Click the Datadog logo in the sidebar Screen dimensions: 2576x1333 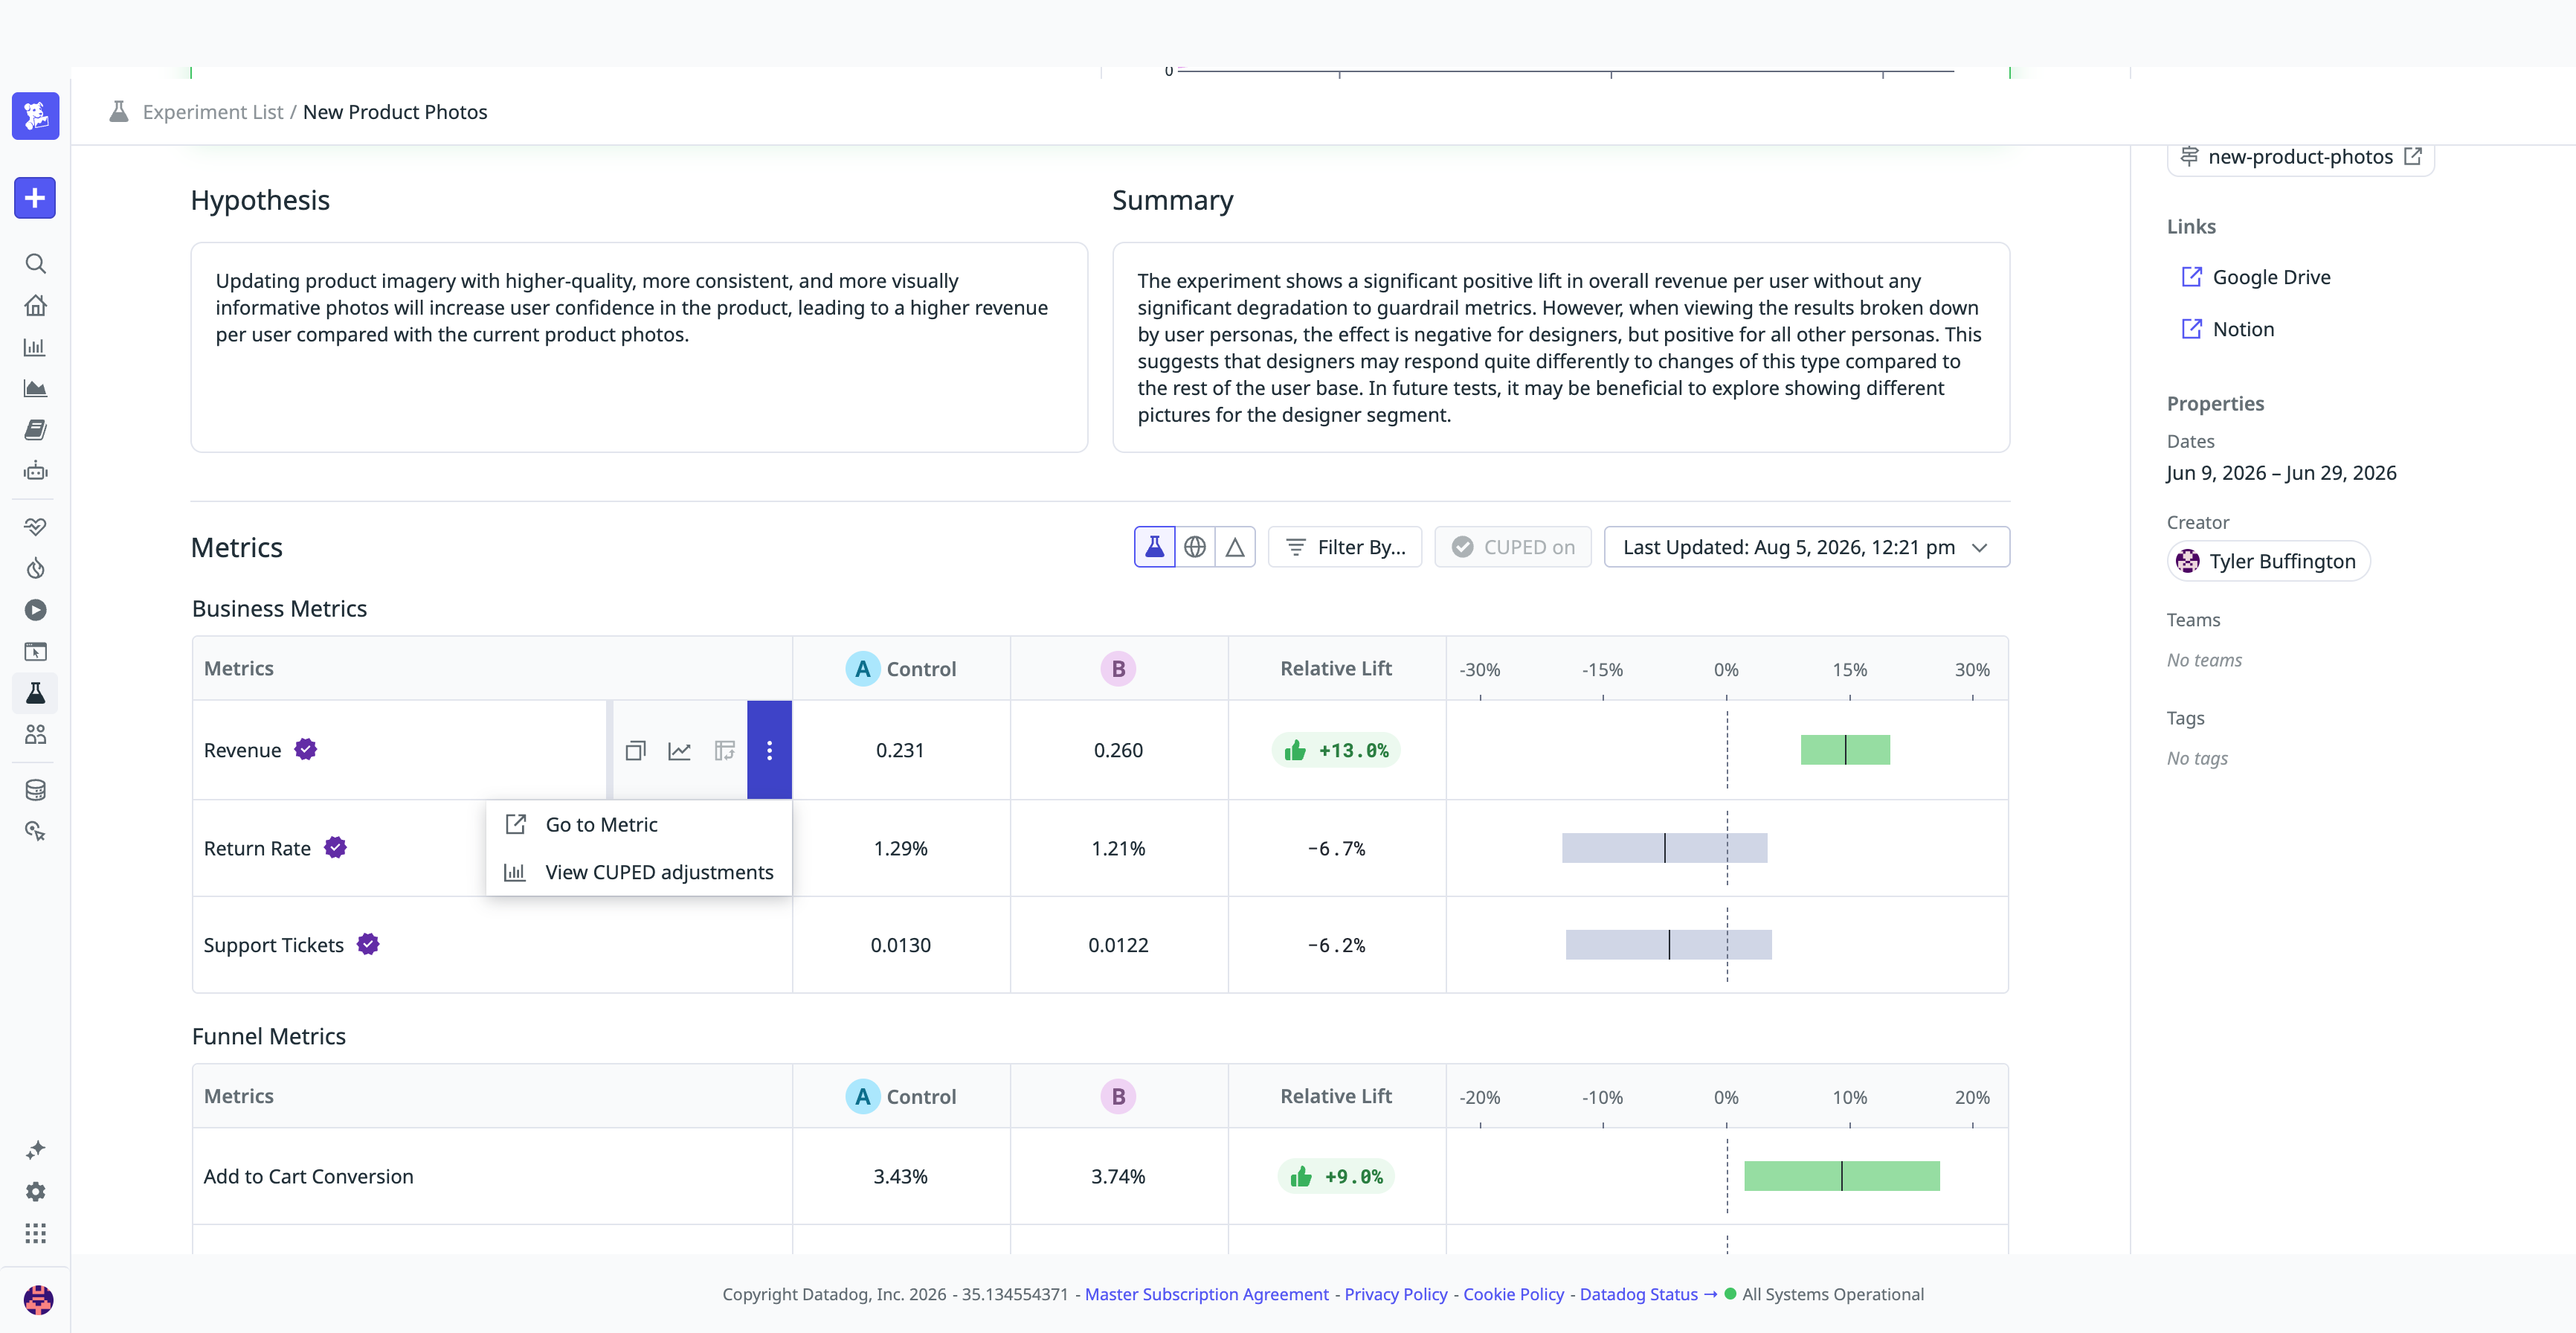click(x=35, y=116)
